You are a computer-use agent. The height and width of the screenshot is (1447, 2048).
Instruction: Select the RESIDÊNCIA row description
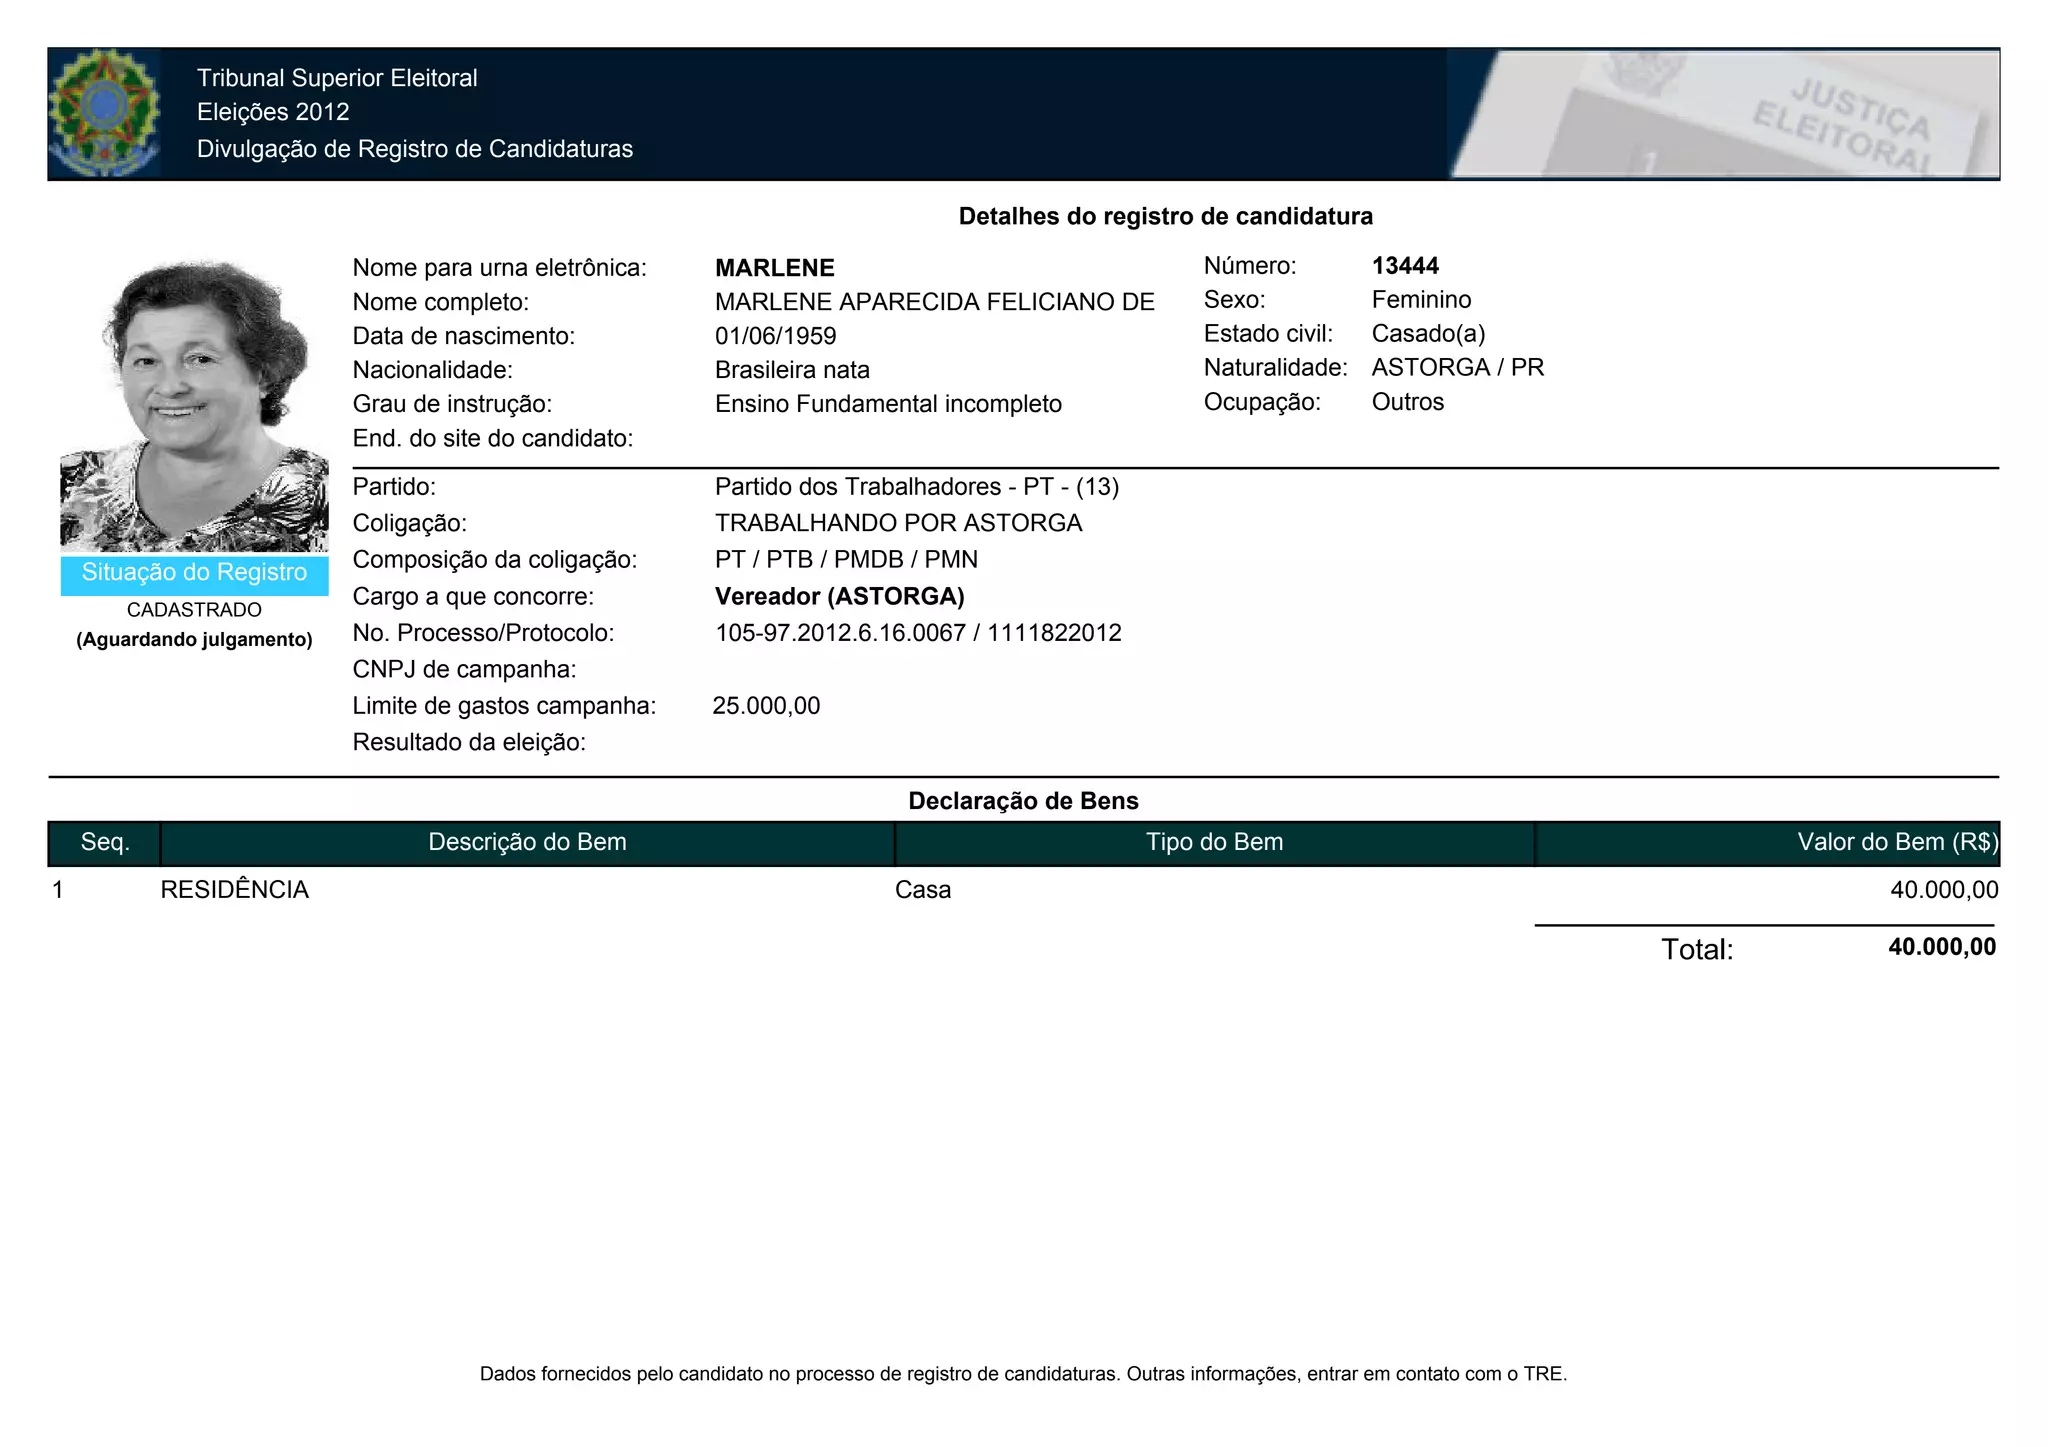[x=235, y=890]
